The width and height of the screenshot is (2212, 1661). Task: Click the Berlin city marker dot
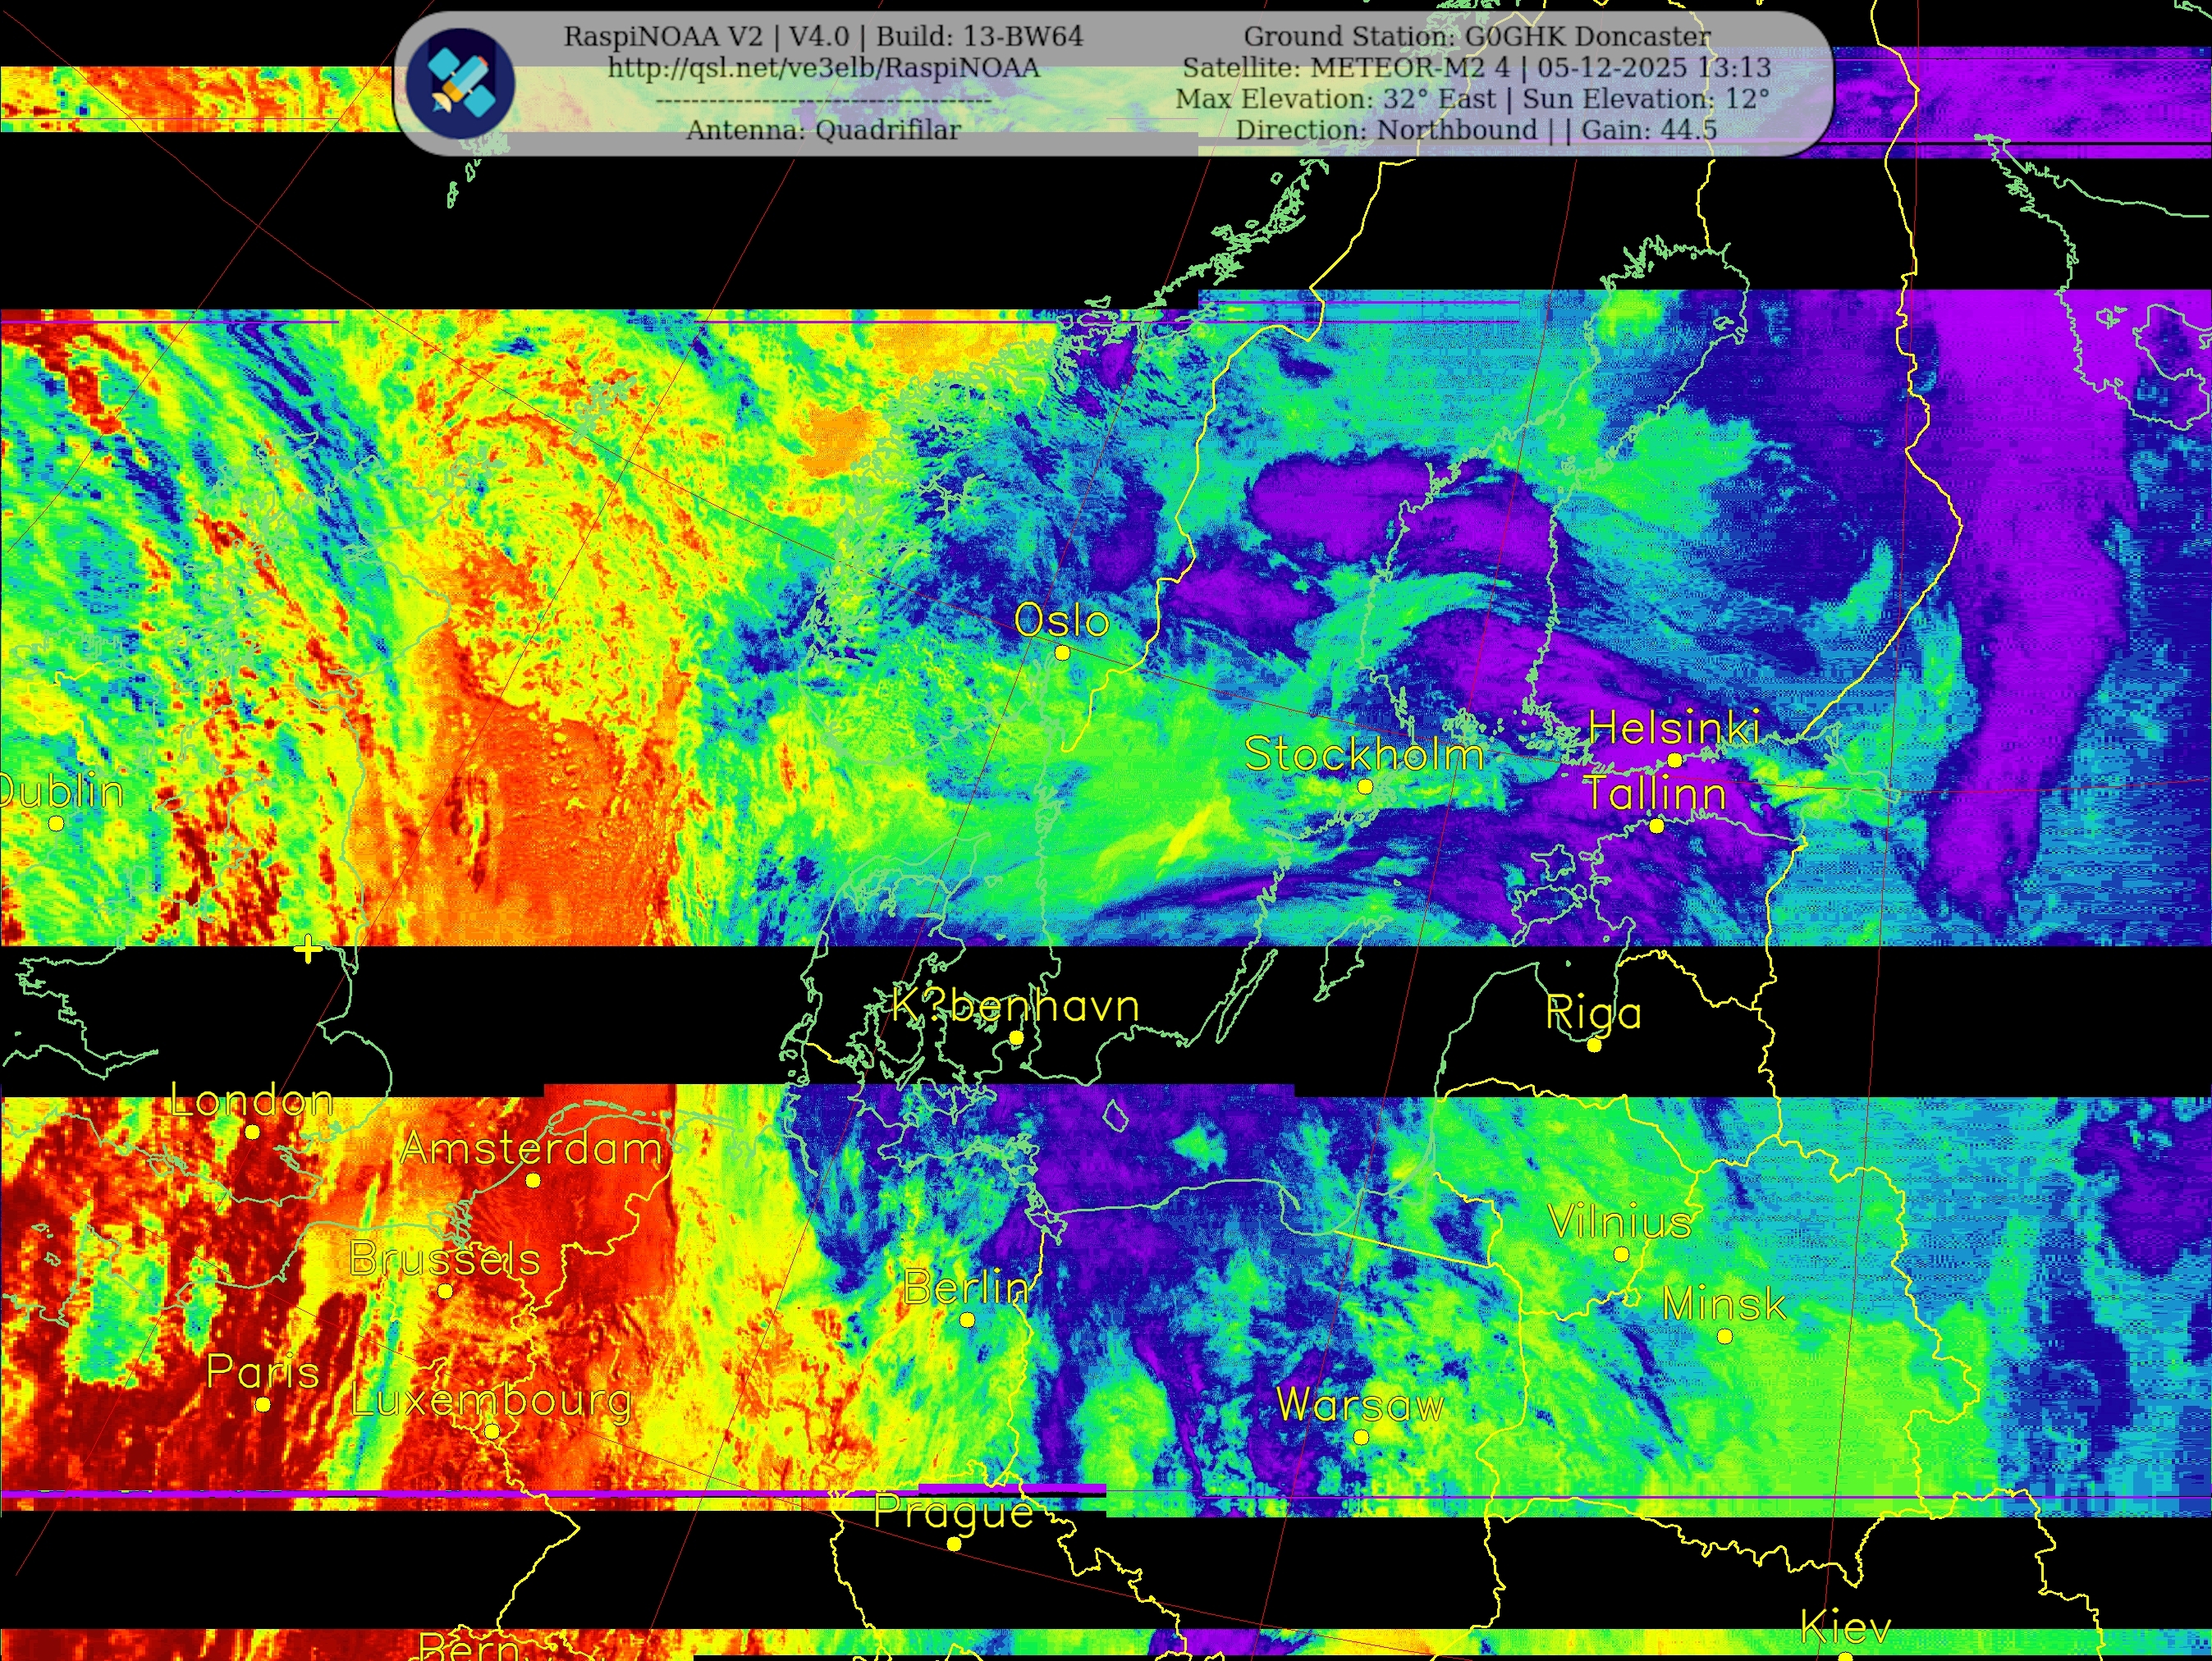pyautogui.click(x=967, y=1320)
